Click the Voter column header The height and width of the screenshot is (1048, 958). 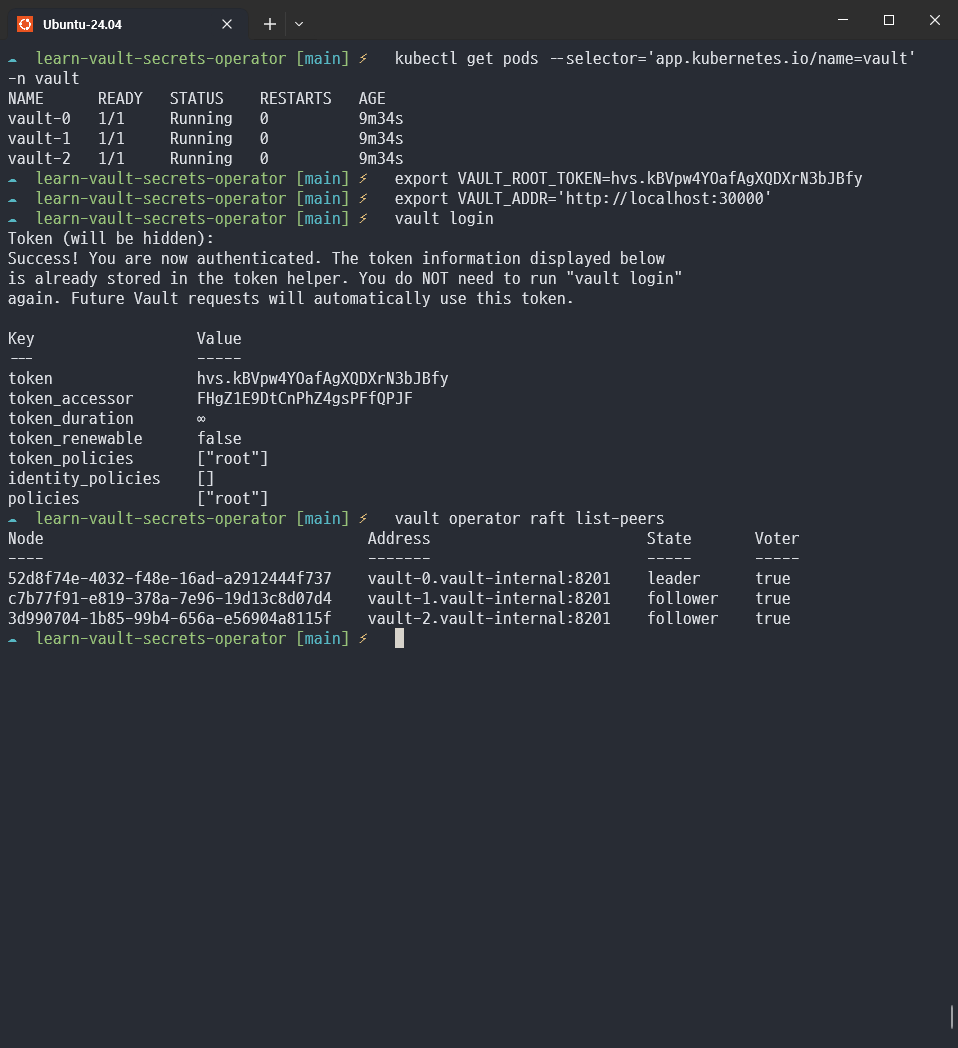[777, 539]
